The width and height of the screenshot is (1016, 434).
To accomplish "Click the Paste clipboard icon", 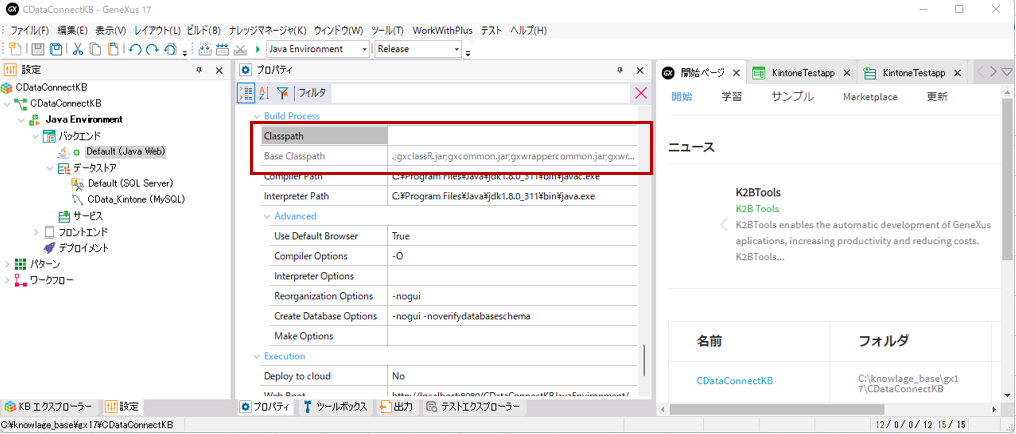I will click(x=113, y=49).
